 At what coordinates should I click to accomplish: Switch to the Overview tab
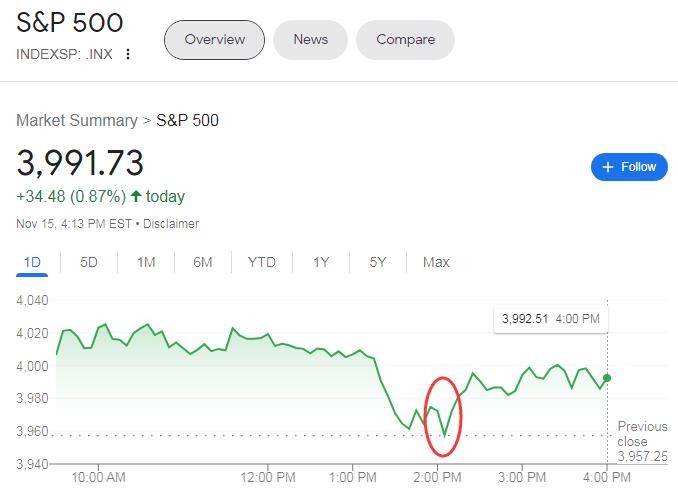click(x=214, y=40)
